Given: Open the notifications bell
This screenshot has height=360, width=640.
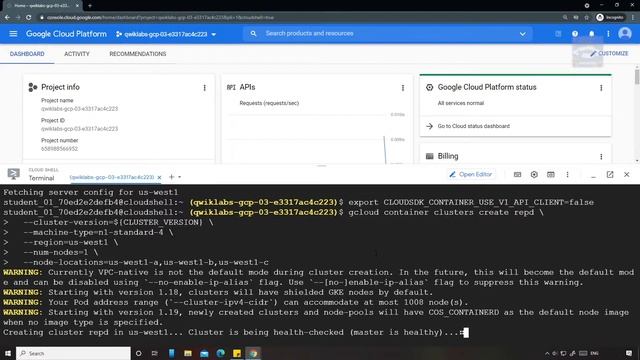Looking at the screenshot, I should tap(591, 34).
